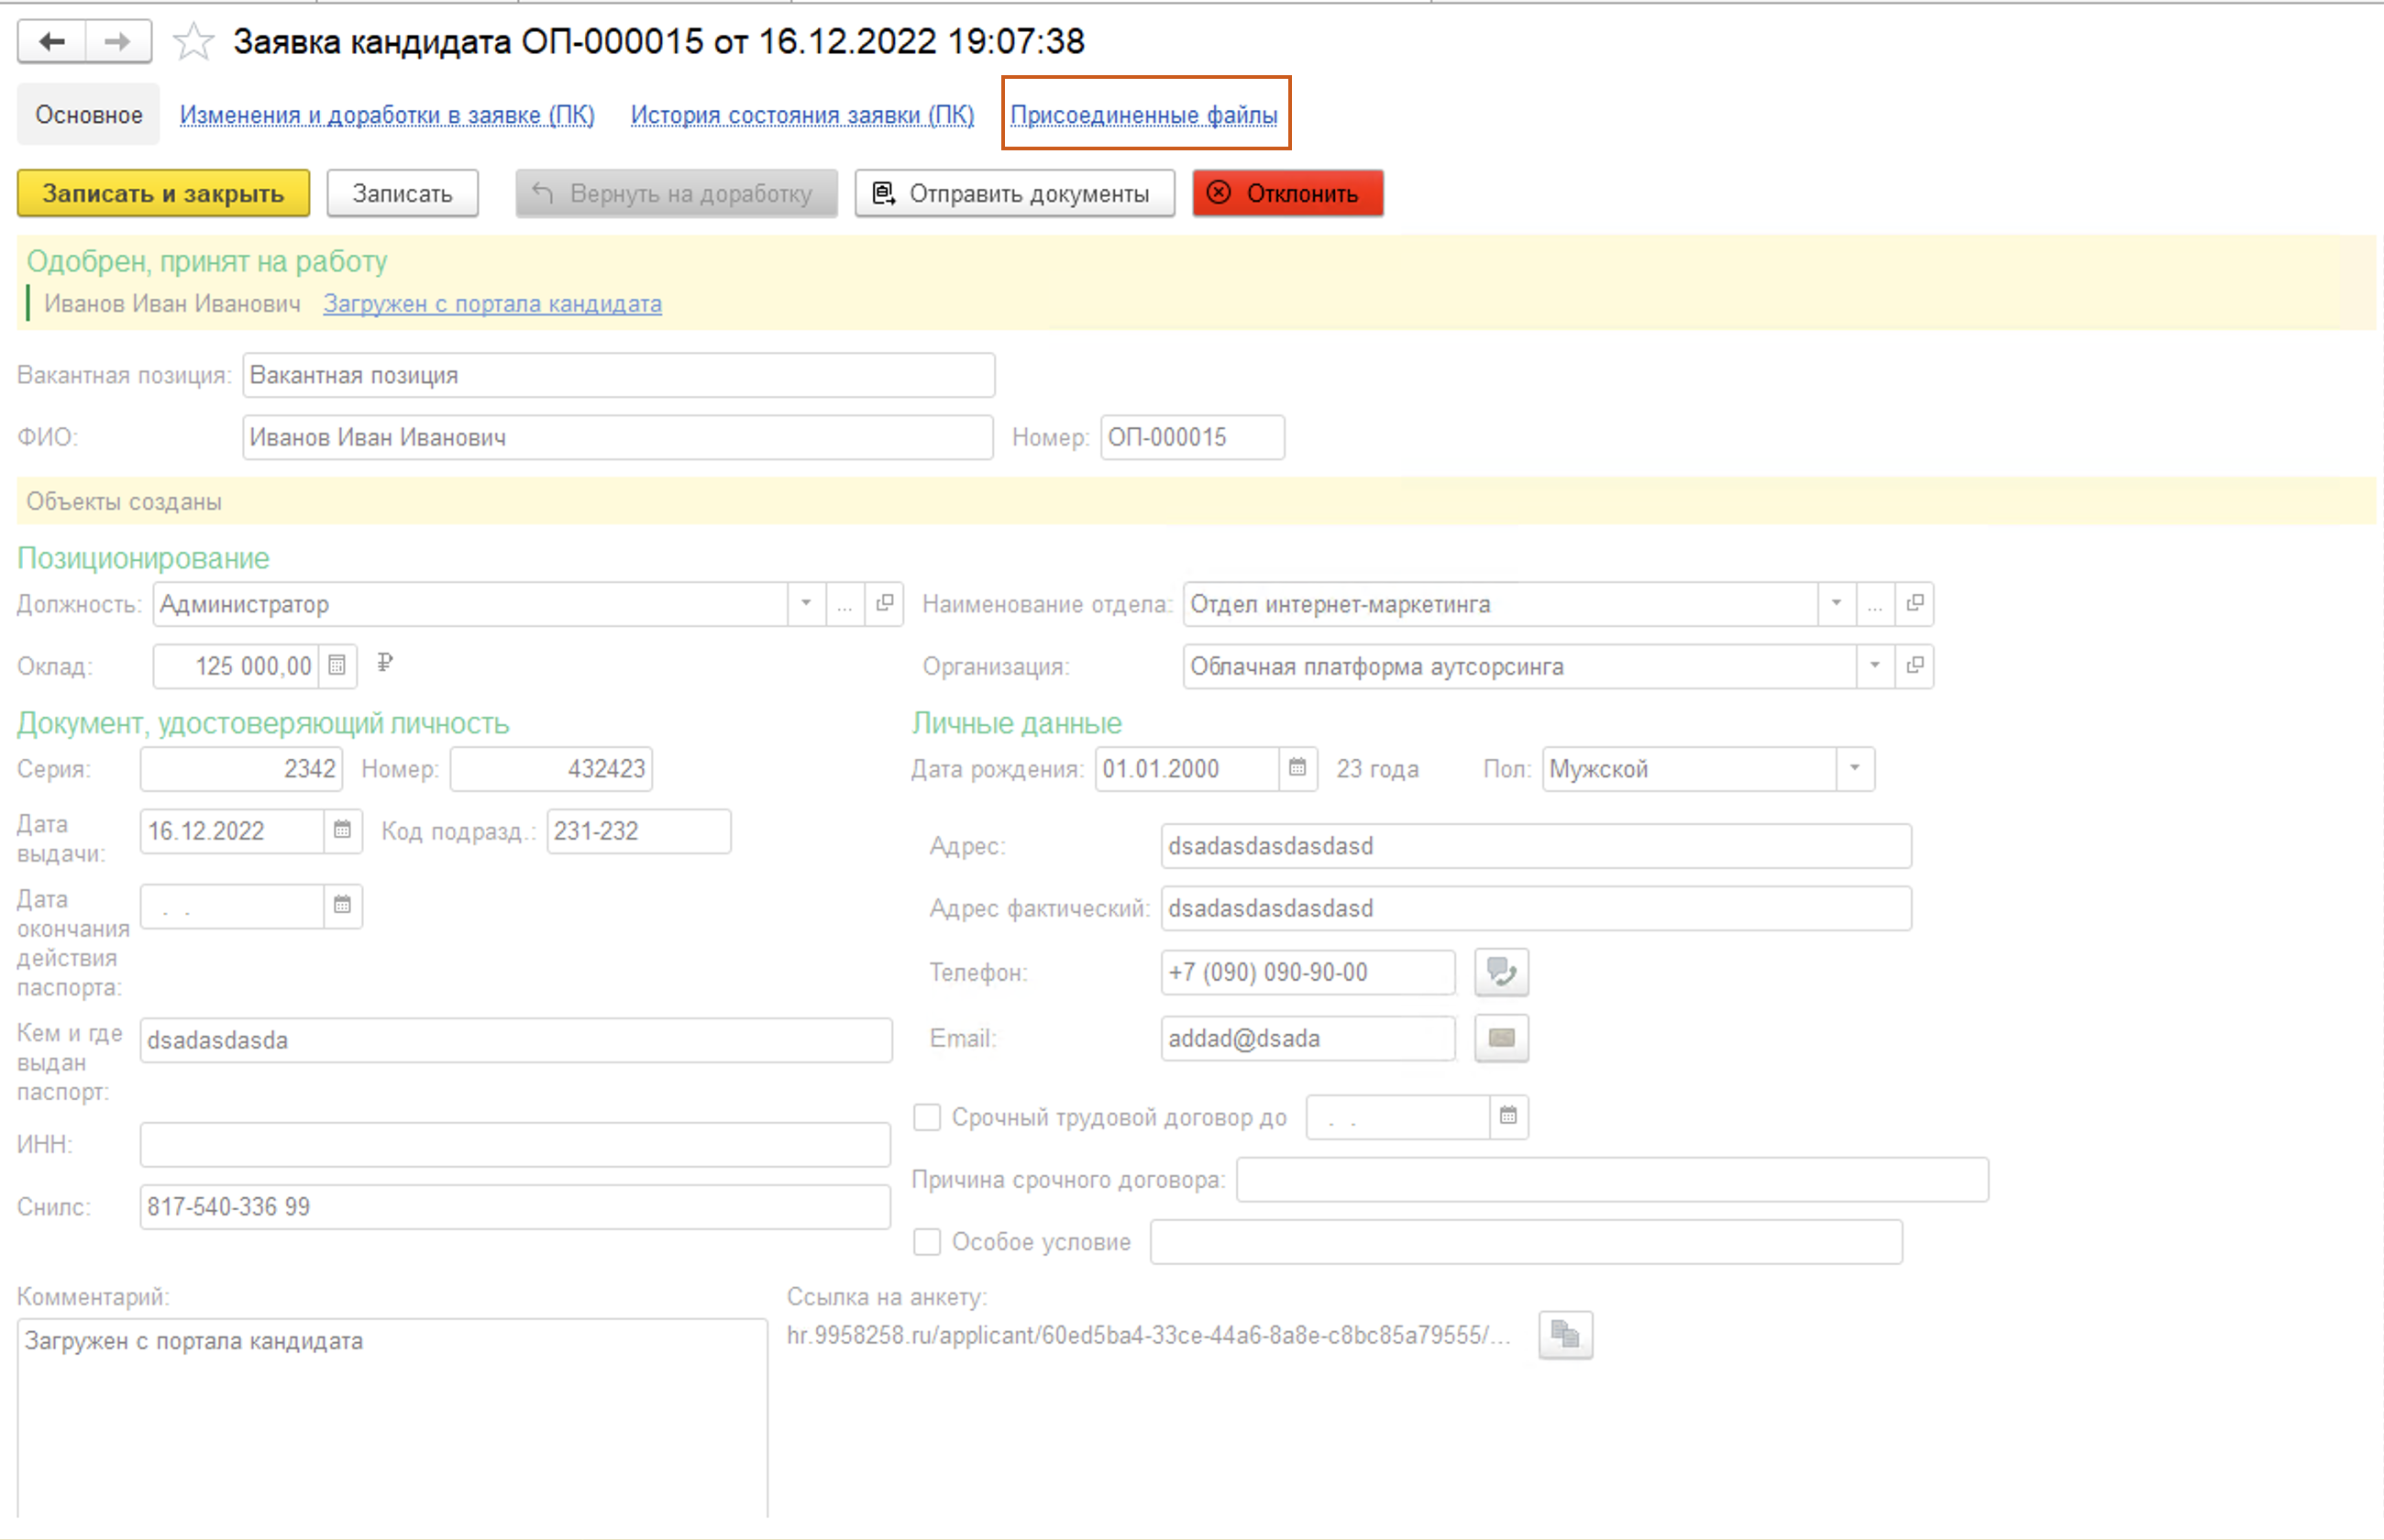
Task: Expand the Должность dropdown list
Action: click(x=806, y=604)
